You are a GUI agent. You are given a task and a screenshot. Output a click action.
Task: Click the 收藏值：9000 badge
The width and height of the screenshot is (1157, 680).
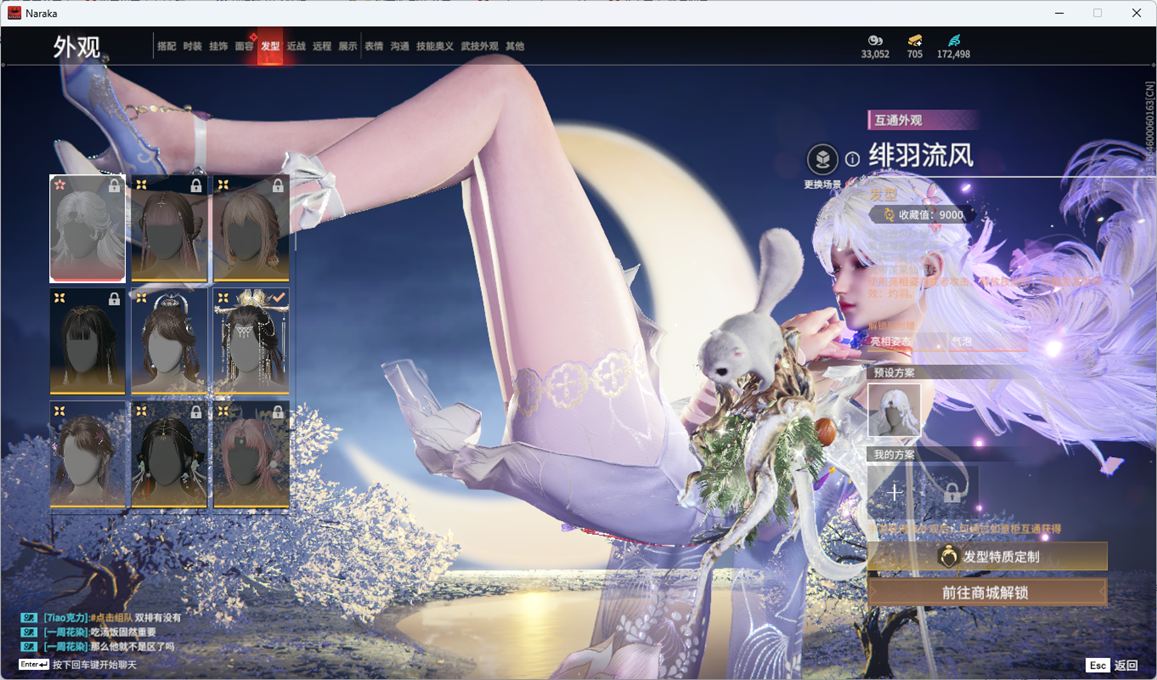coord(923,215)
